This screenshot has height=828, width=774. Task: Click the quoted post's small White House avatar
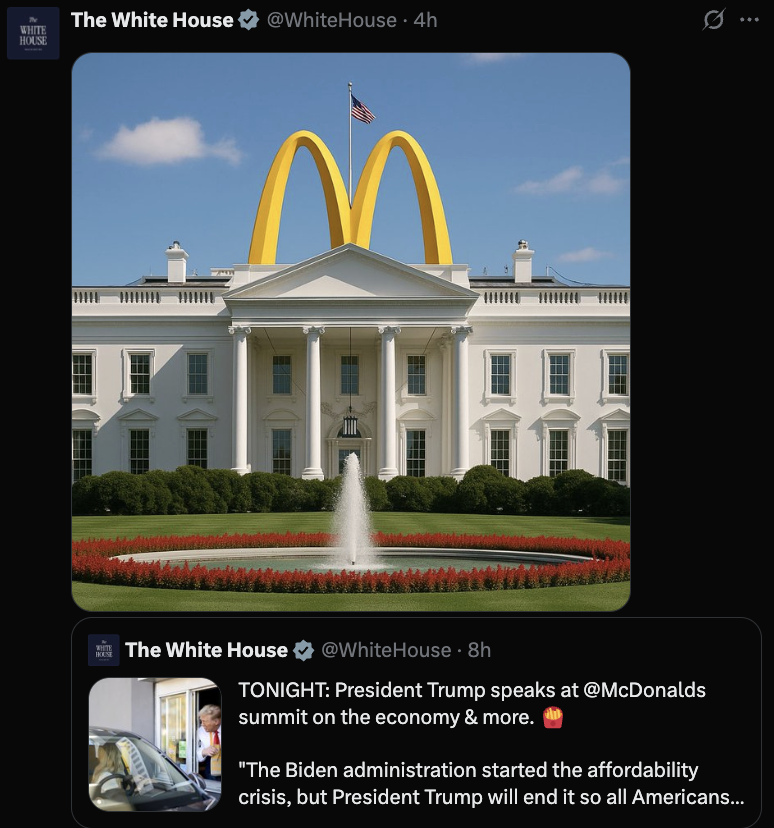(x=103, y=650)
